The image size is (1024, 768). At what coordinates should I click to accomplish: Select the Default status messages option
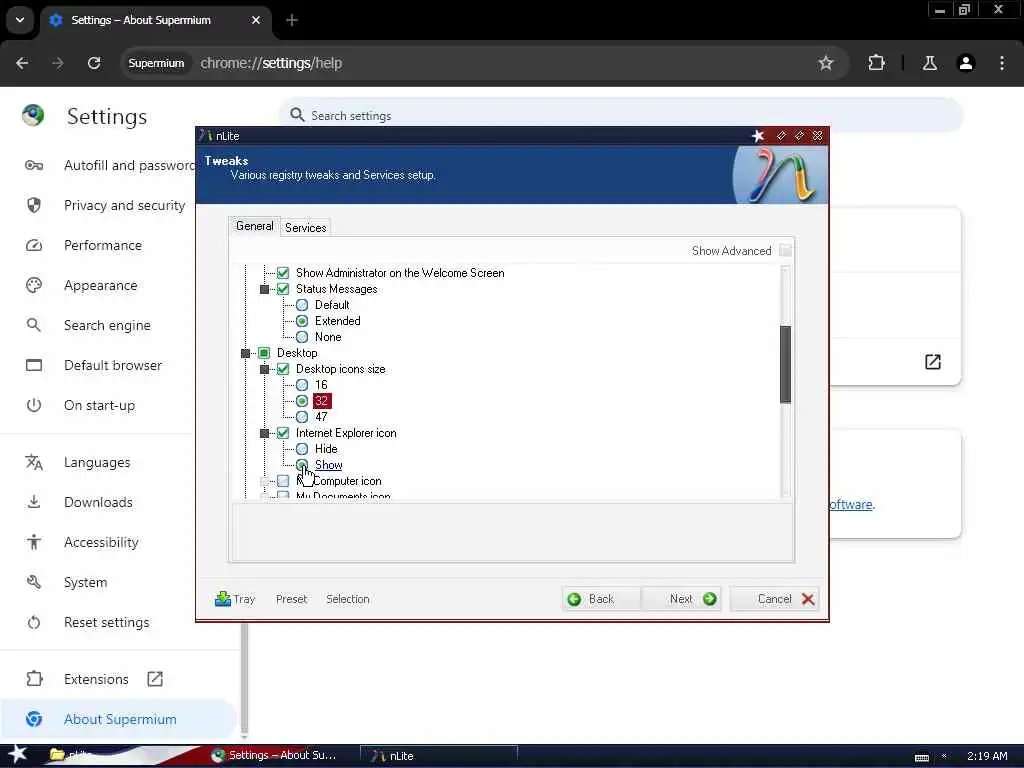tap(302, 305)
